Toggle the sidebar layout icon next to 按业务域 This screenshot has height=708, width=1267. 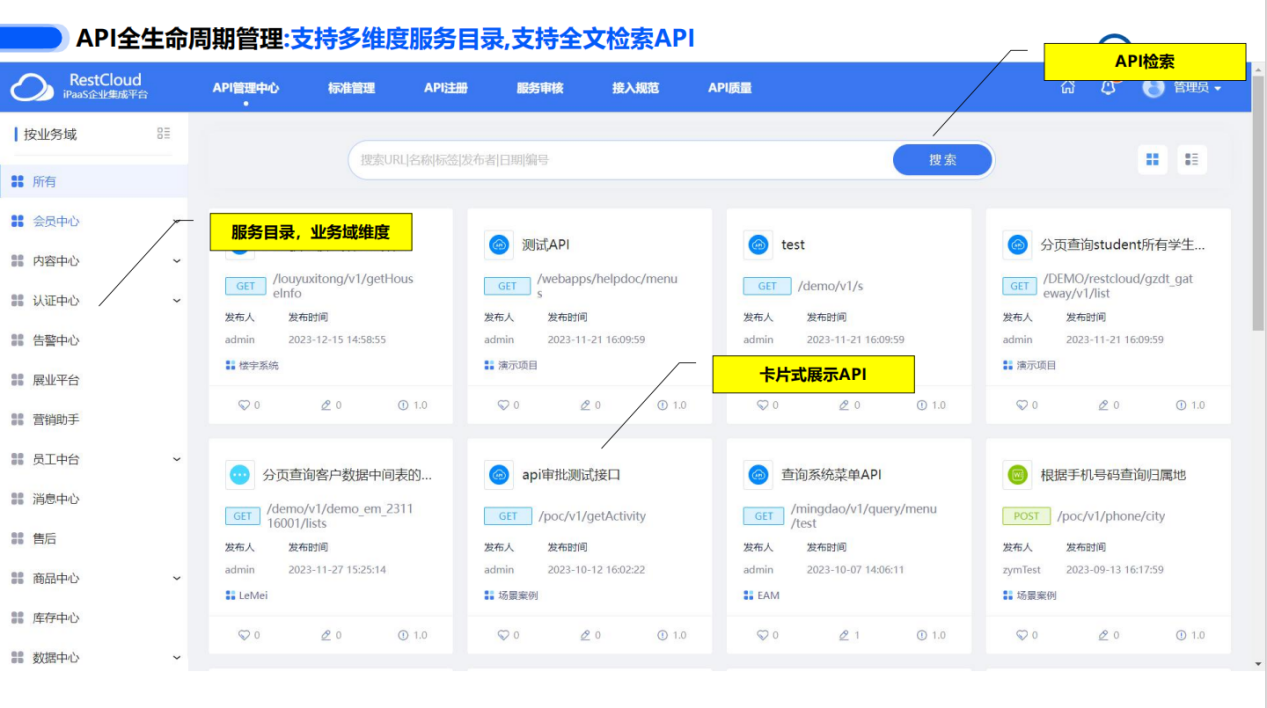coord(164,133)
